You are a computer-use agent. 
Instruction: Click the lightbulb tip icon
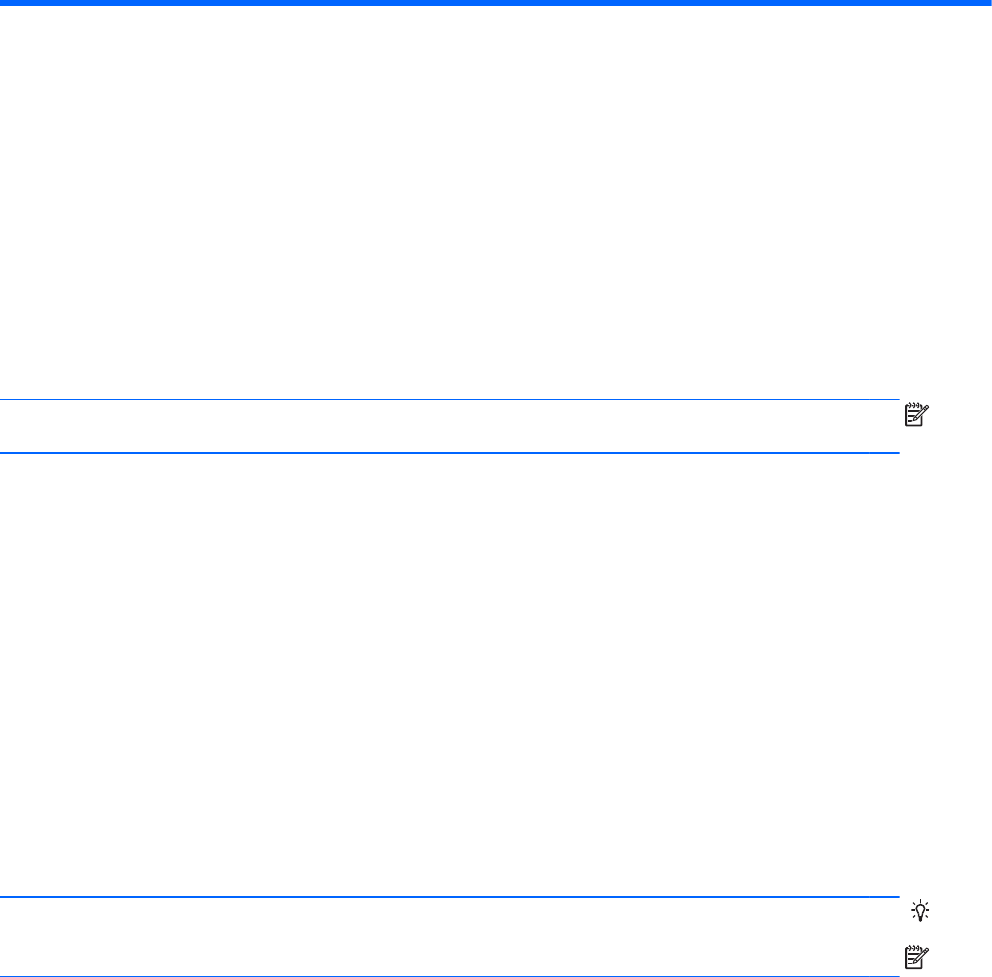tap(920, 911)
